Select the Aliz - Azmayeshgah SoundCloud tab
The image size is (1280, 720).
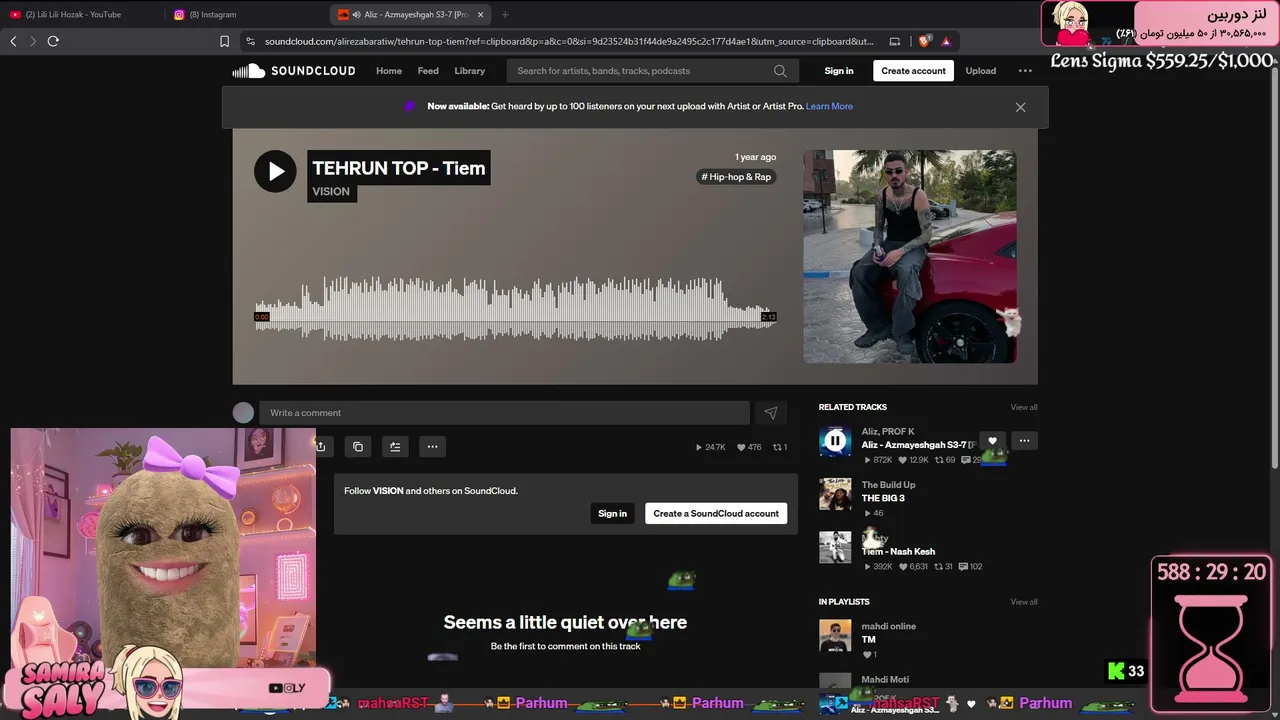(x=410, y=15)
